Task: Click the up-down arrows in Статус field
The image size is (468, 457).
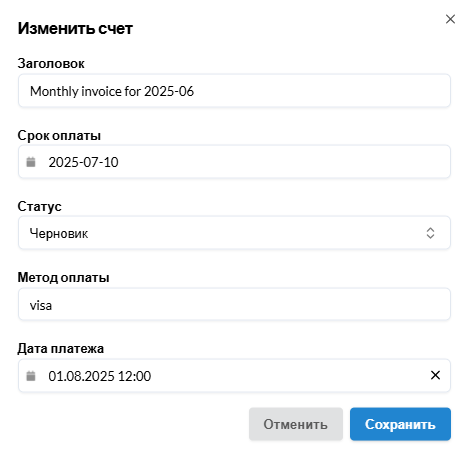Action: [430, 233]
